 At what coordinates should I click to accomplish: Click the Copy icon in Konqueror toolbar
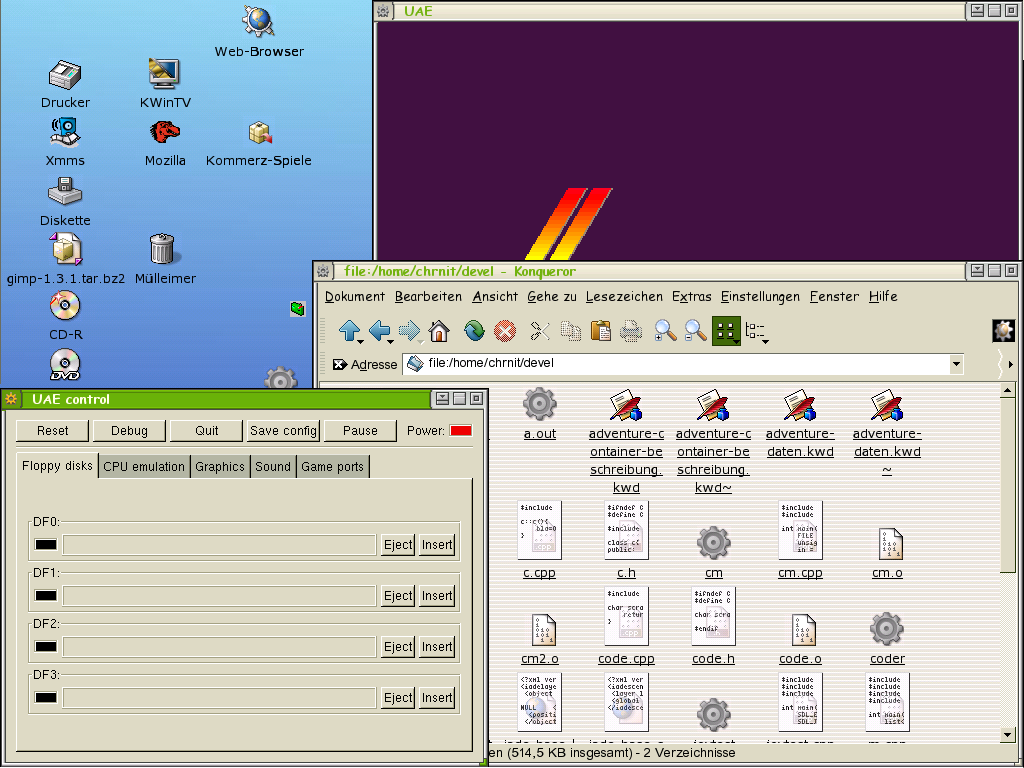[x=571, y=331]
